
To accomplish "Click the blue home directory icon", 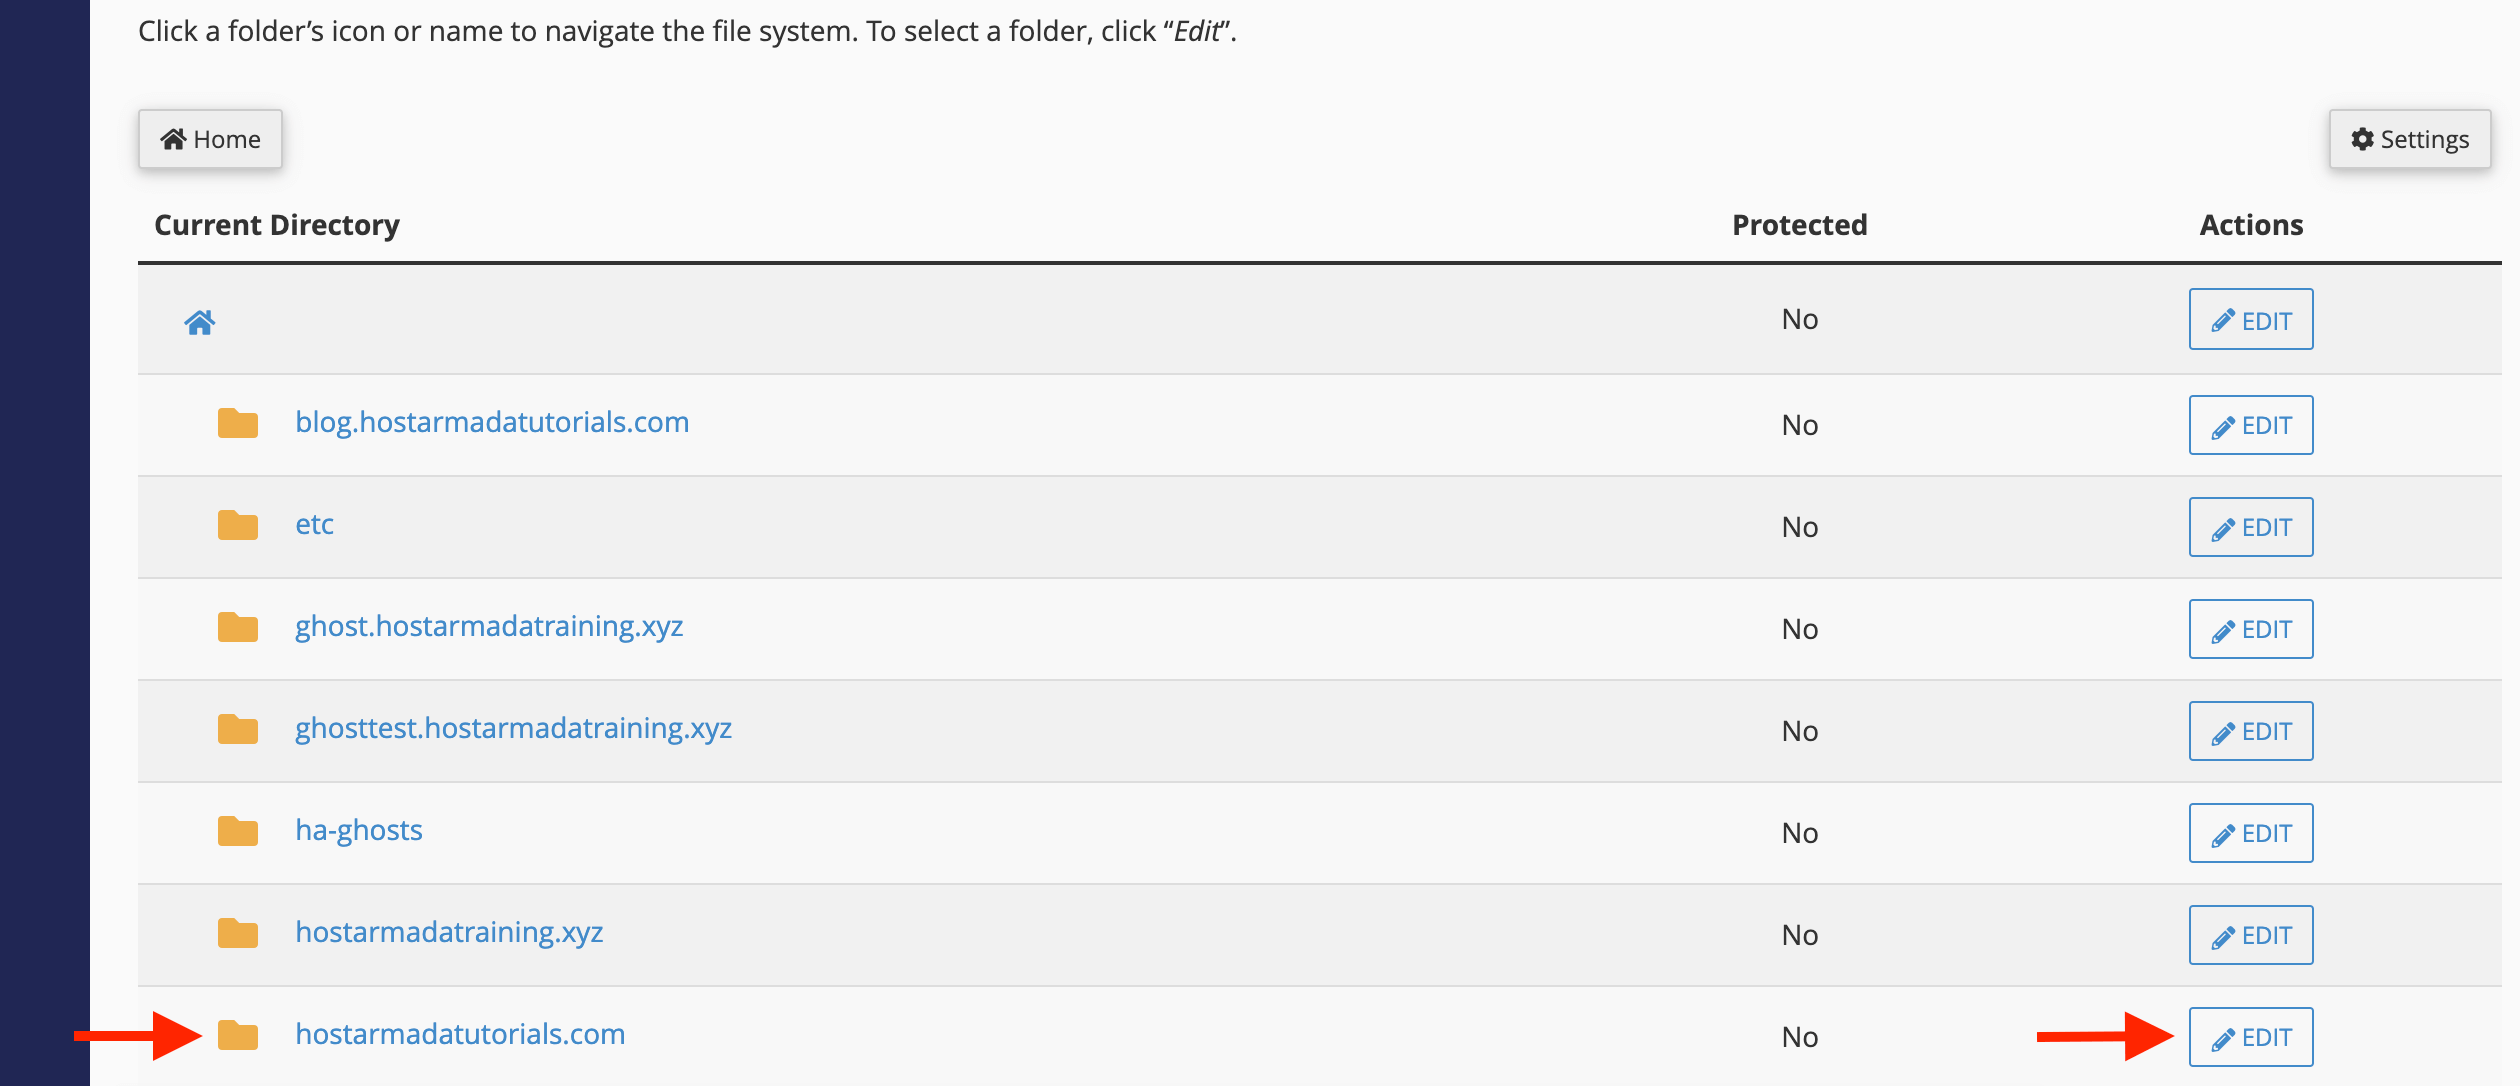I will pos(200,322).
